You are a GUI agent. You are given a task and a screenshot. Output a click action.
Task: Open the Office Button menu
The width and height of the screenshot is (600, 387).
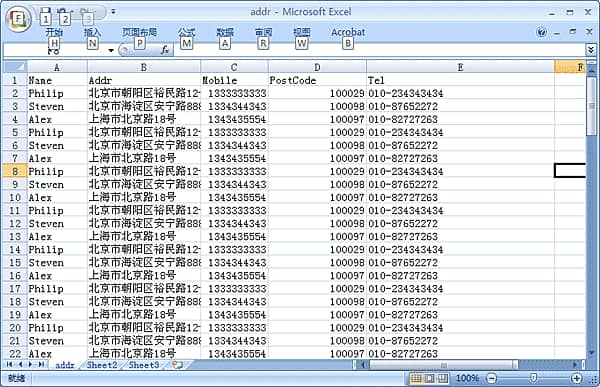[18, 18]
